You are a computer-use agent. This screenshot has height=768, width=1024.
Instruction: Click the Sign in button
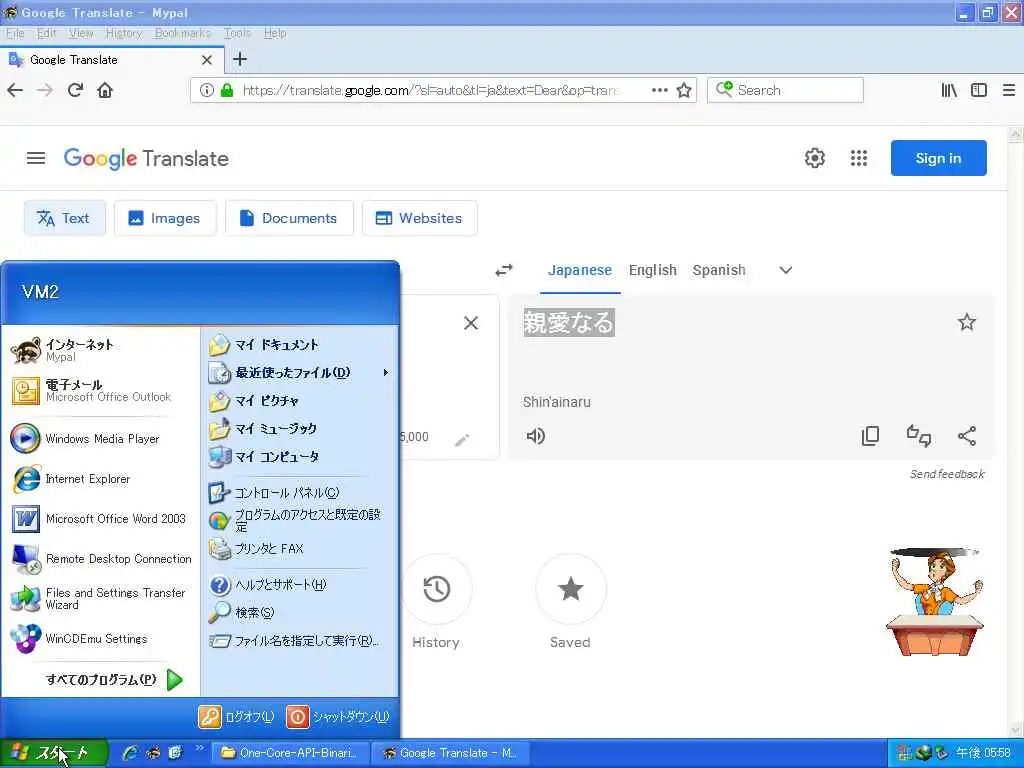938,158
